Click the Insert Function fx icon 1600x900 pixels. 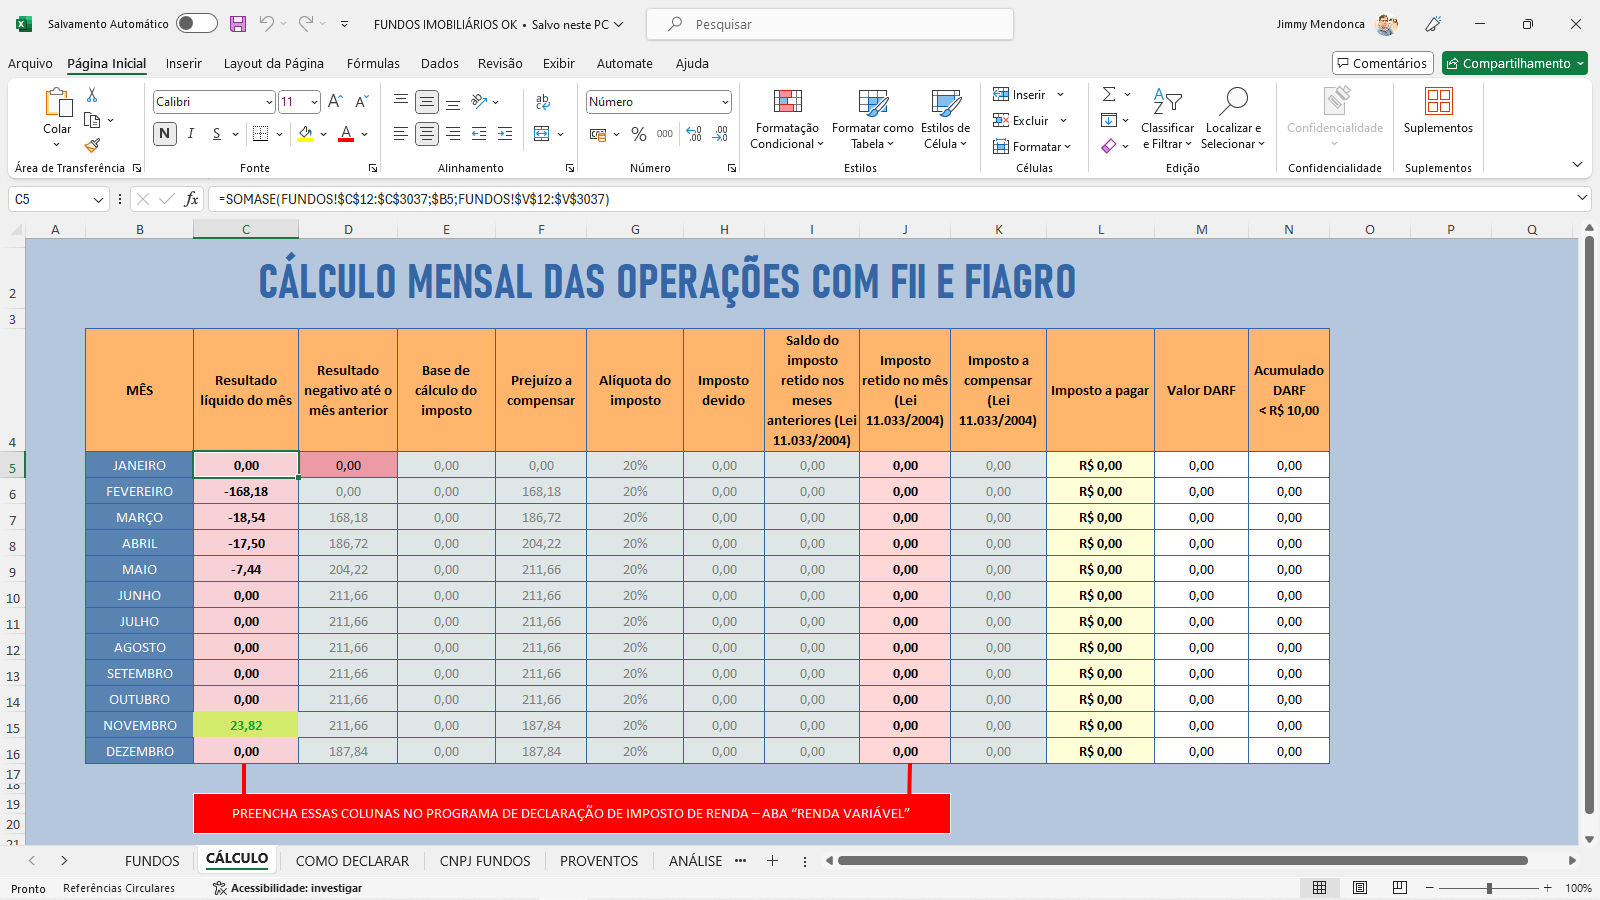click(191, 199)
